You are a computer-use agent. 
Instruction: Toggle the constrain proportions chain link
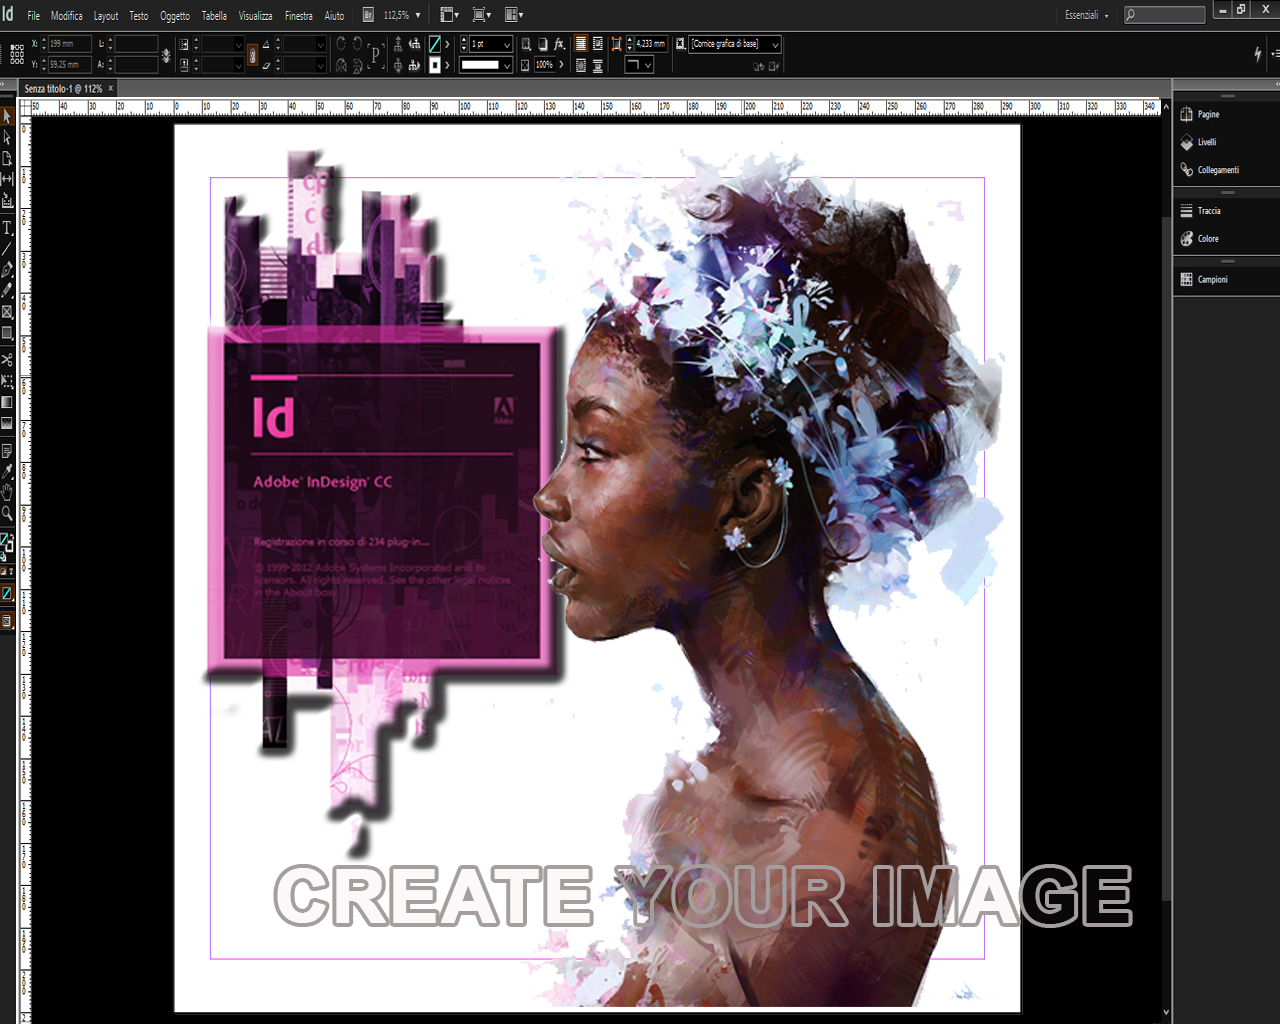[252, 55]
